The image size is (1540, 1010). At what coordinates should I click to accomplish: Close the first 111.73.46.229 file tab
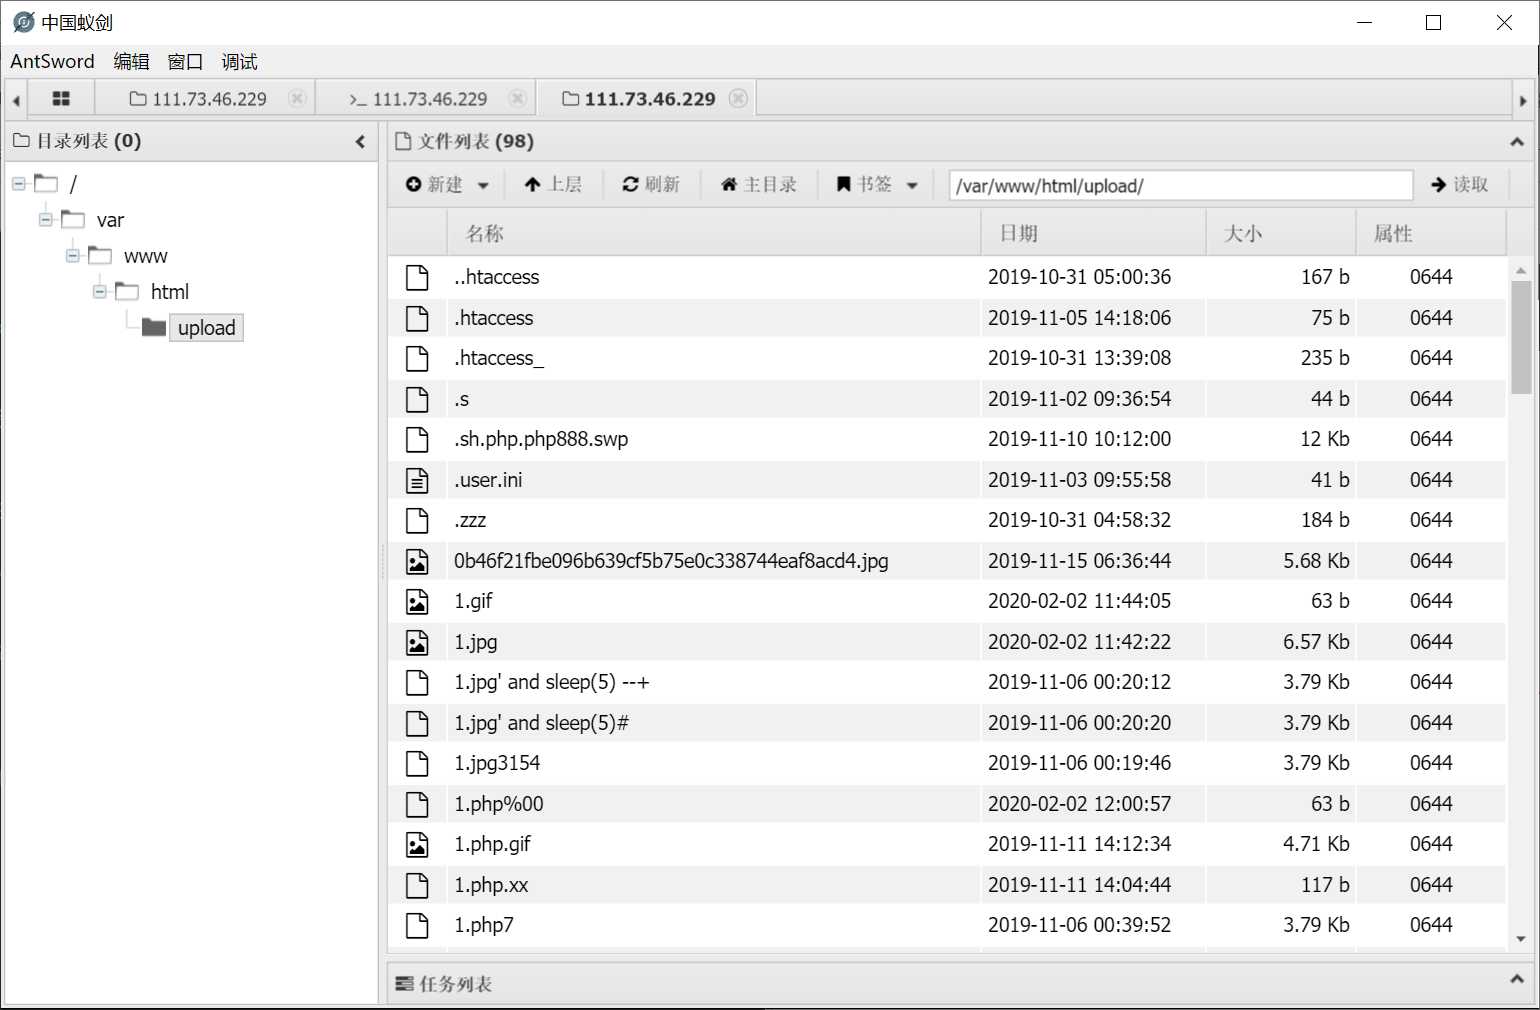point(297,99)
